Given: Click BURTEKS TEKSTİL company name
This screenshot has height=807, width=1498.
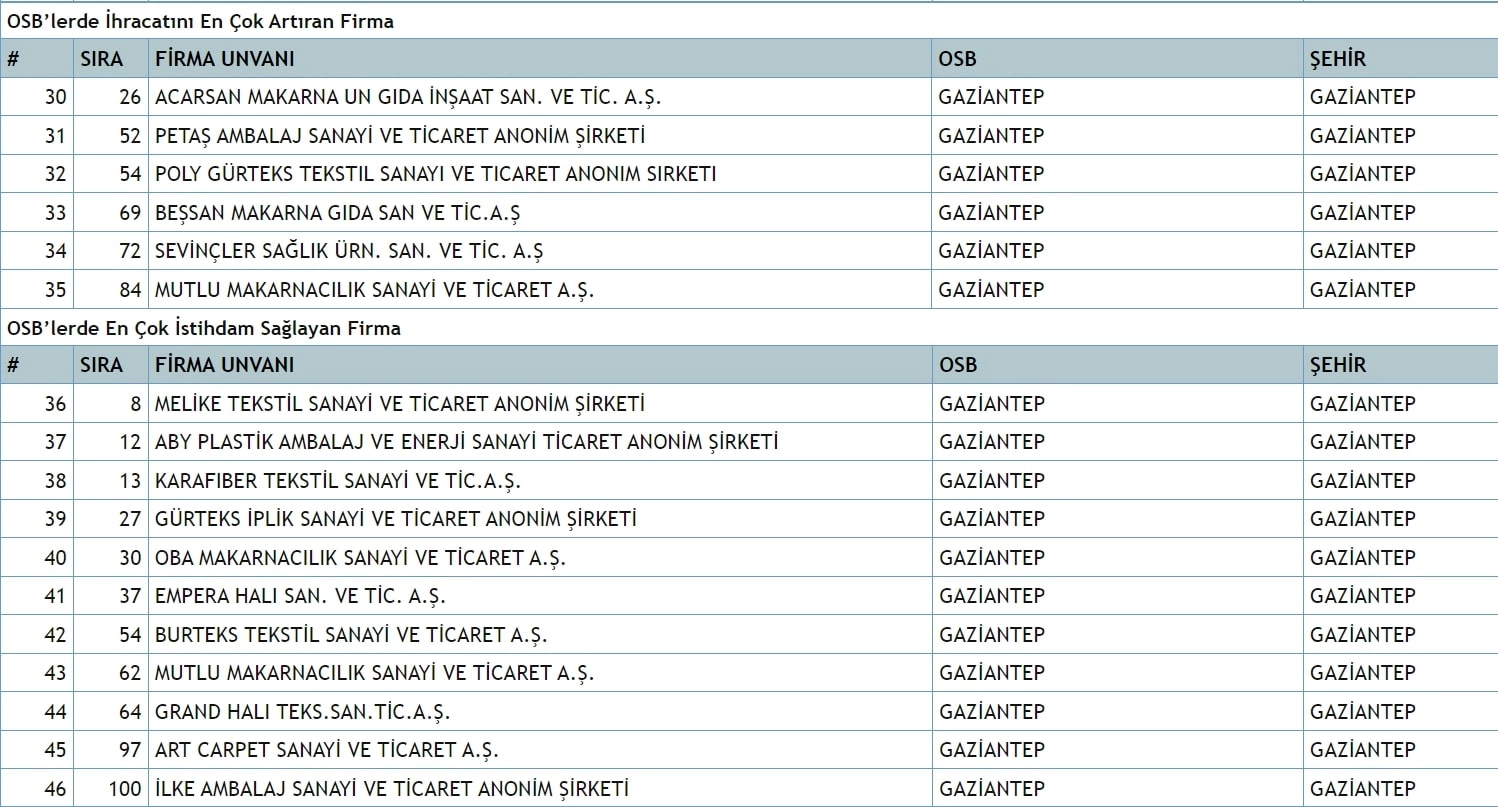Looking at the screenshot, I should [351, 635].
